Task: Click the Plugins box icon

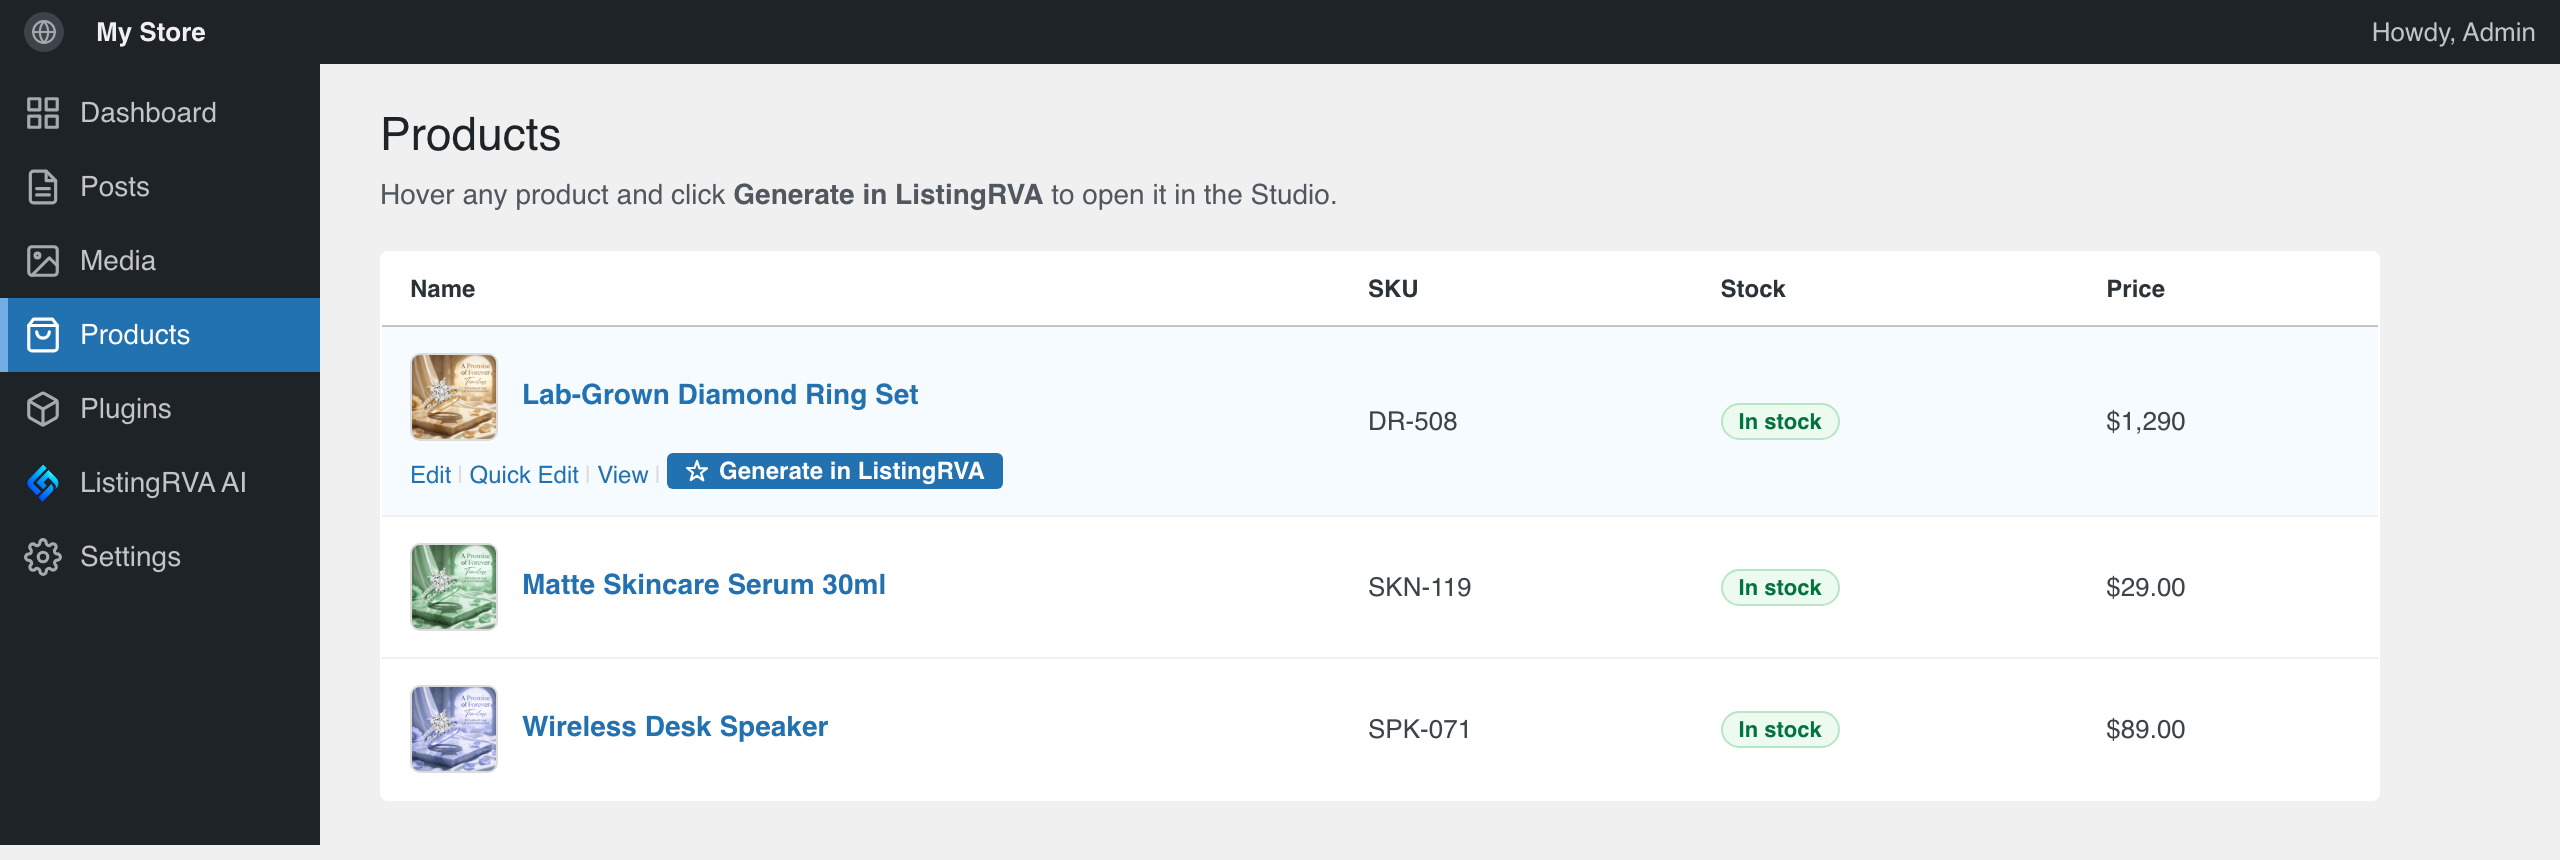Action: 43,409
